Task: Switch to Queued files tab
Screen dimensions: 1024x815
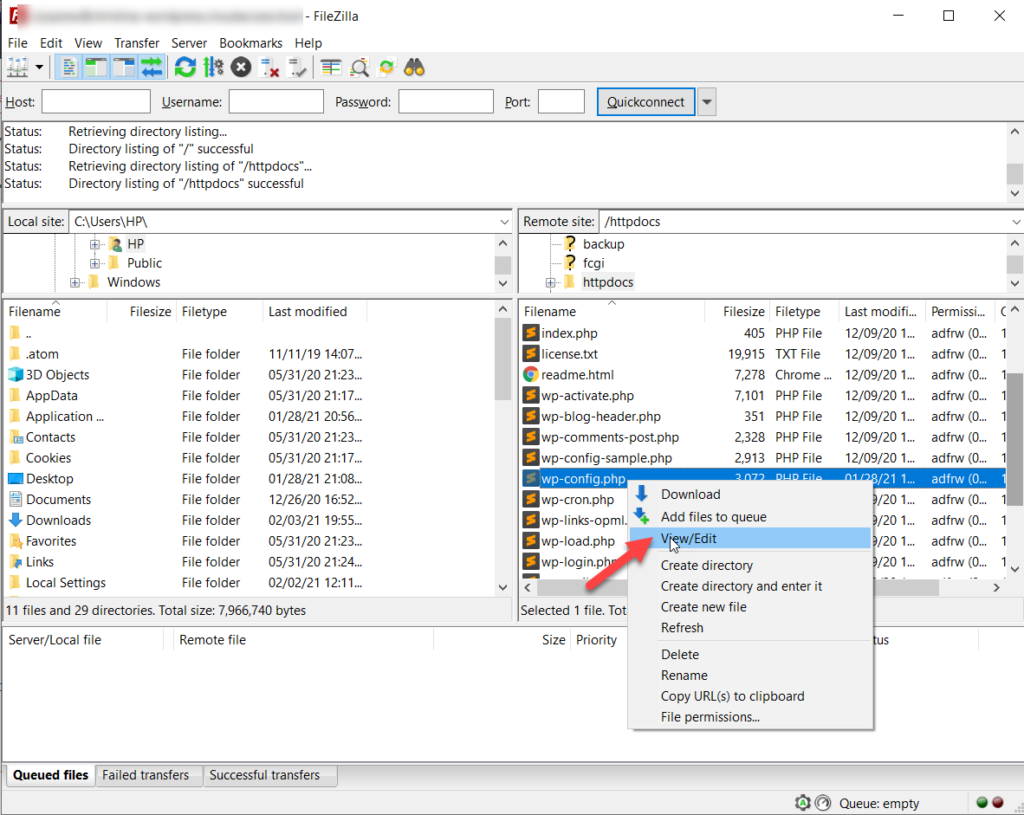Action: tap(50, 775)
